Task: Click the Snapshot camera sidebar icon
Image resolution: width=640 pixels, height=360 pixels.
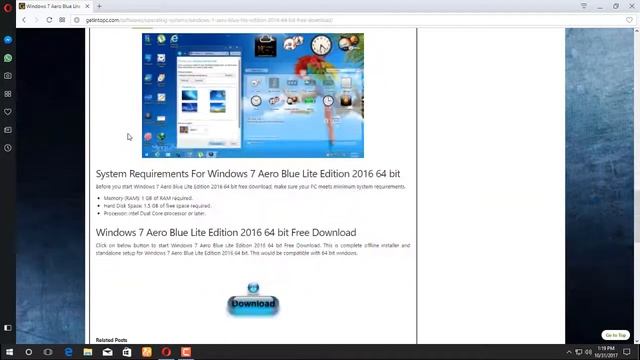Action: [x=8, y=76]
